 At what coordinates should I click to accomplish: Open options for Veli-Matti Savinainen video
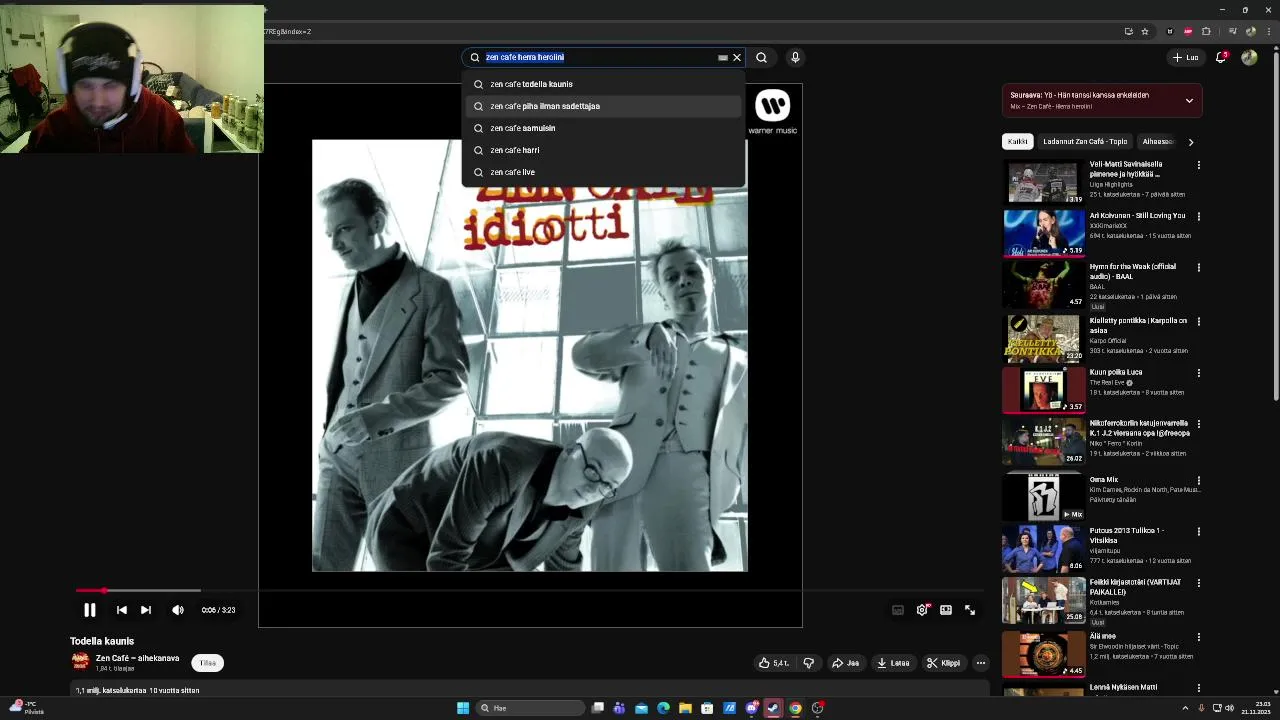tap(1198, 165)
